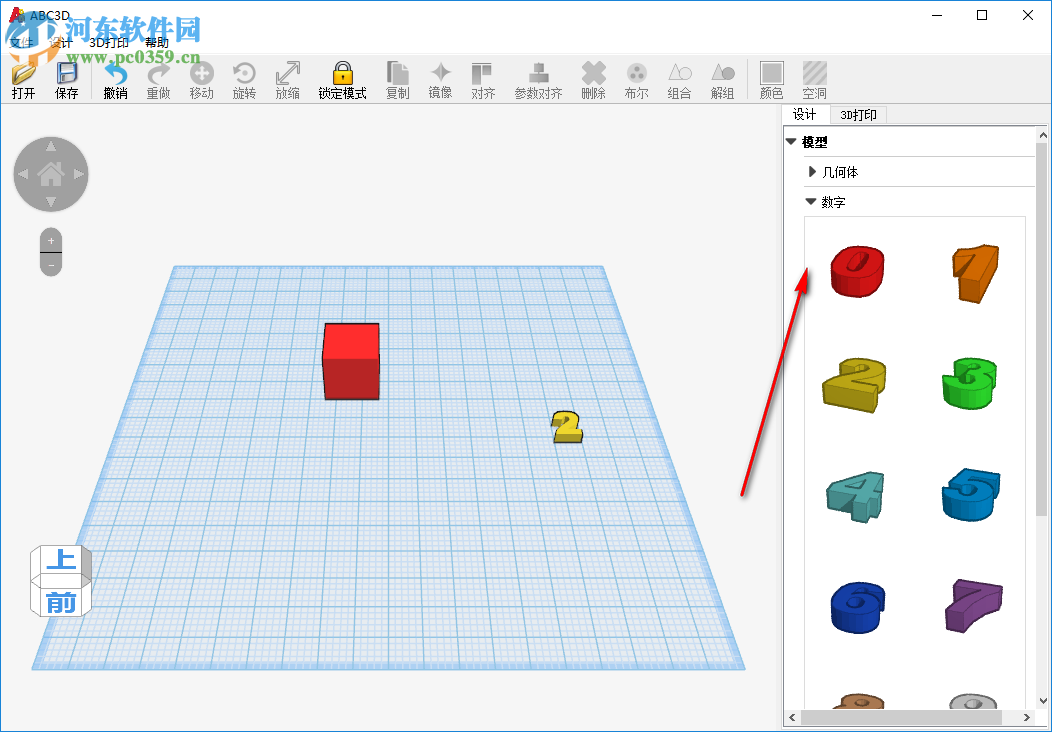Click the ABC3D app icon in title bar
The image size is (1052, 732).
(15, 15)
